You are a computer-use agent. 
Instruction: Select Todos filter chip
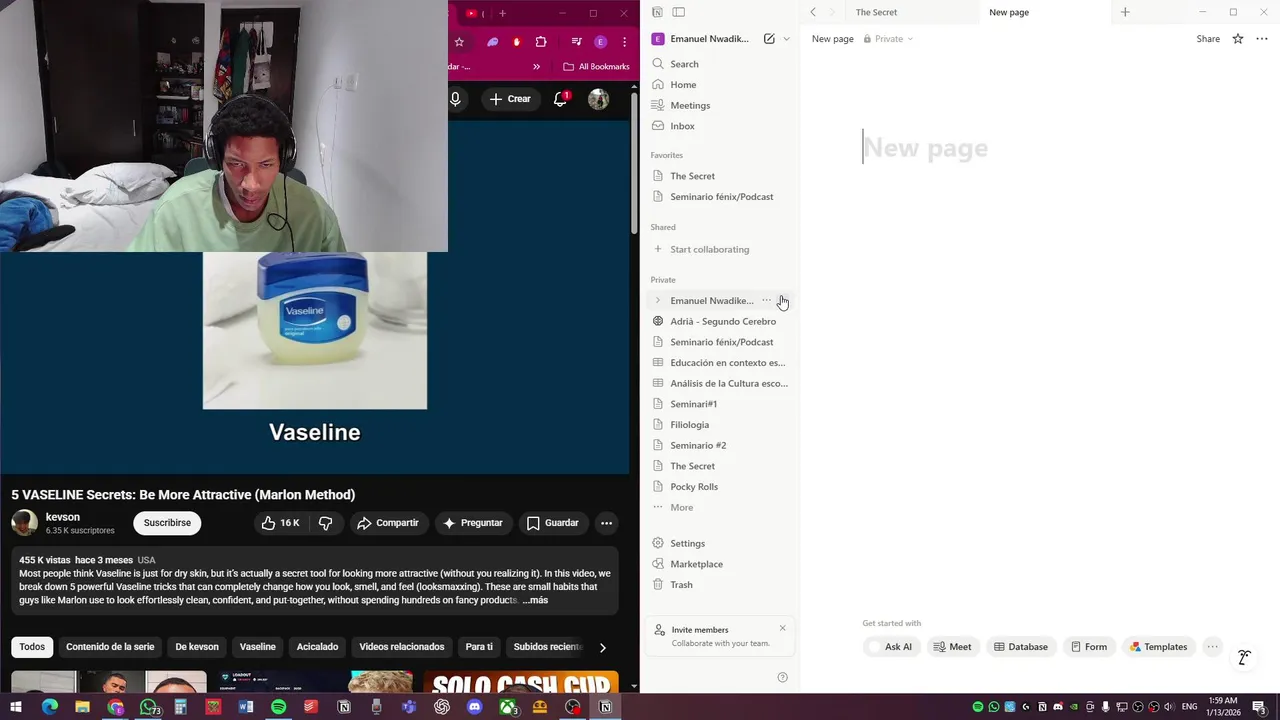tap(32, 647)
